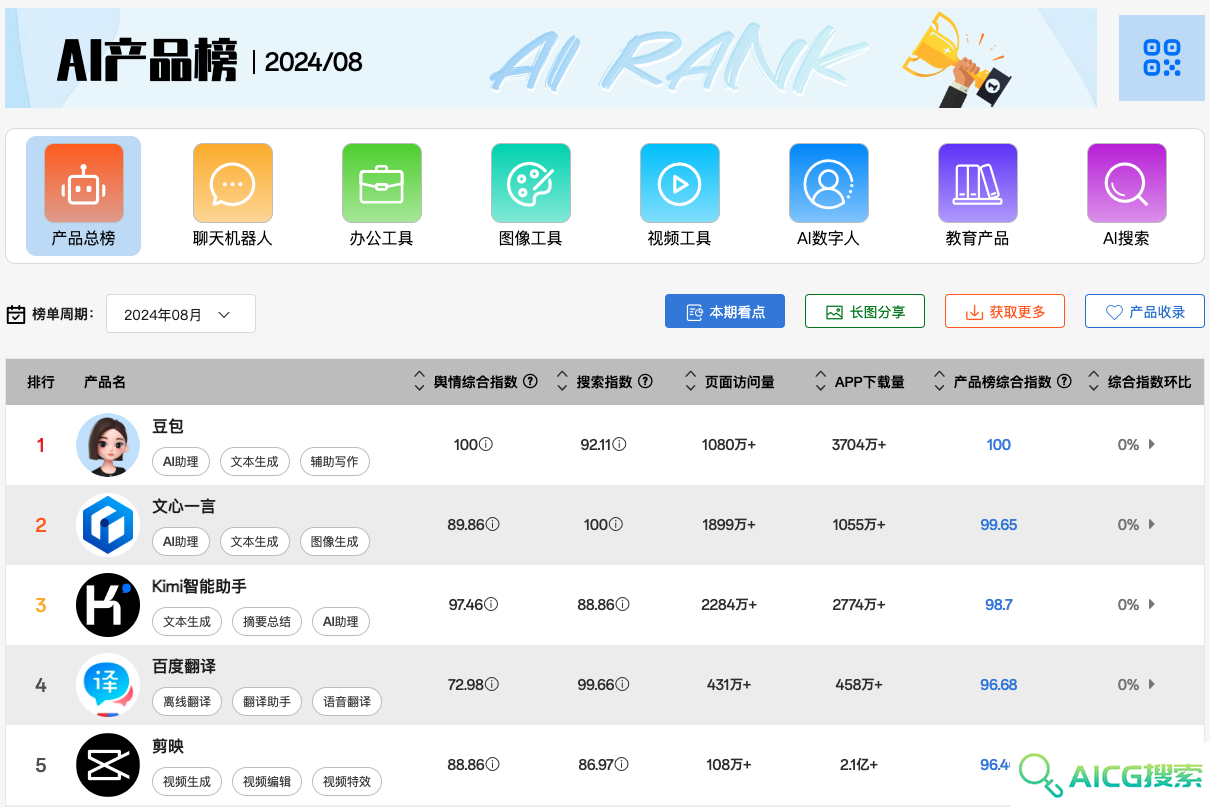Expand Kimi智能助手 row trend arrow

pyautogui.click(x=1152, y=604)
